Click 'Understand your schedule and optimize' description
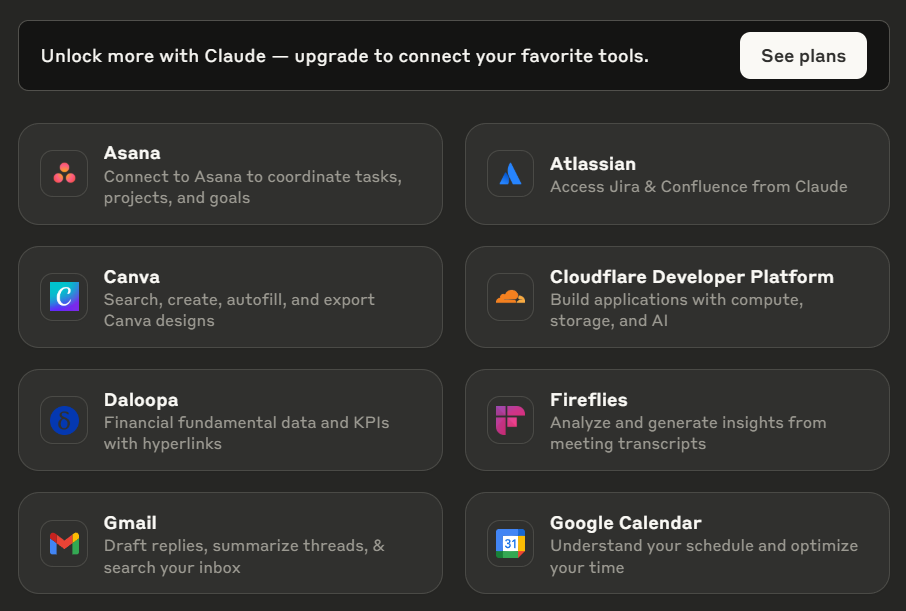This screenshot has width=906, height=611. pos(704,557)
